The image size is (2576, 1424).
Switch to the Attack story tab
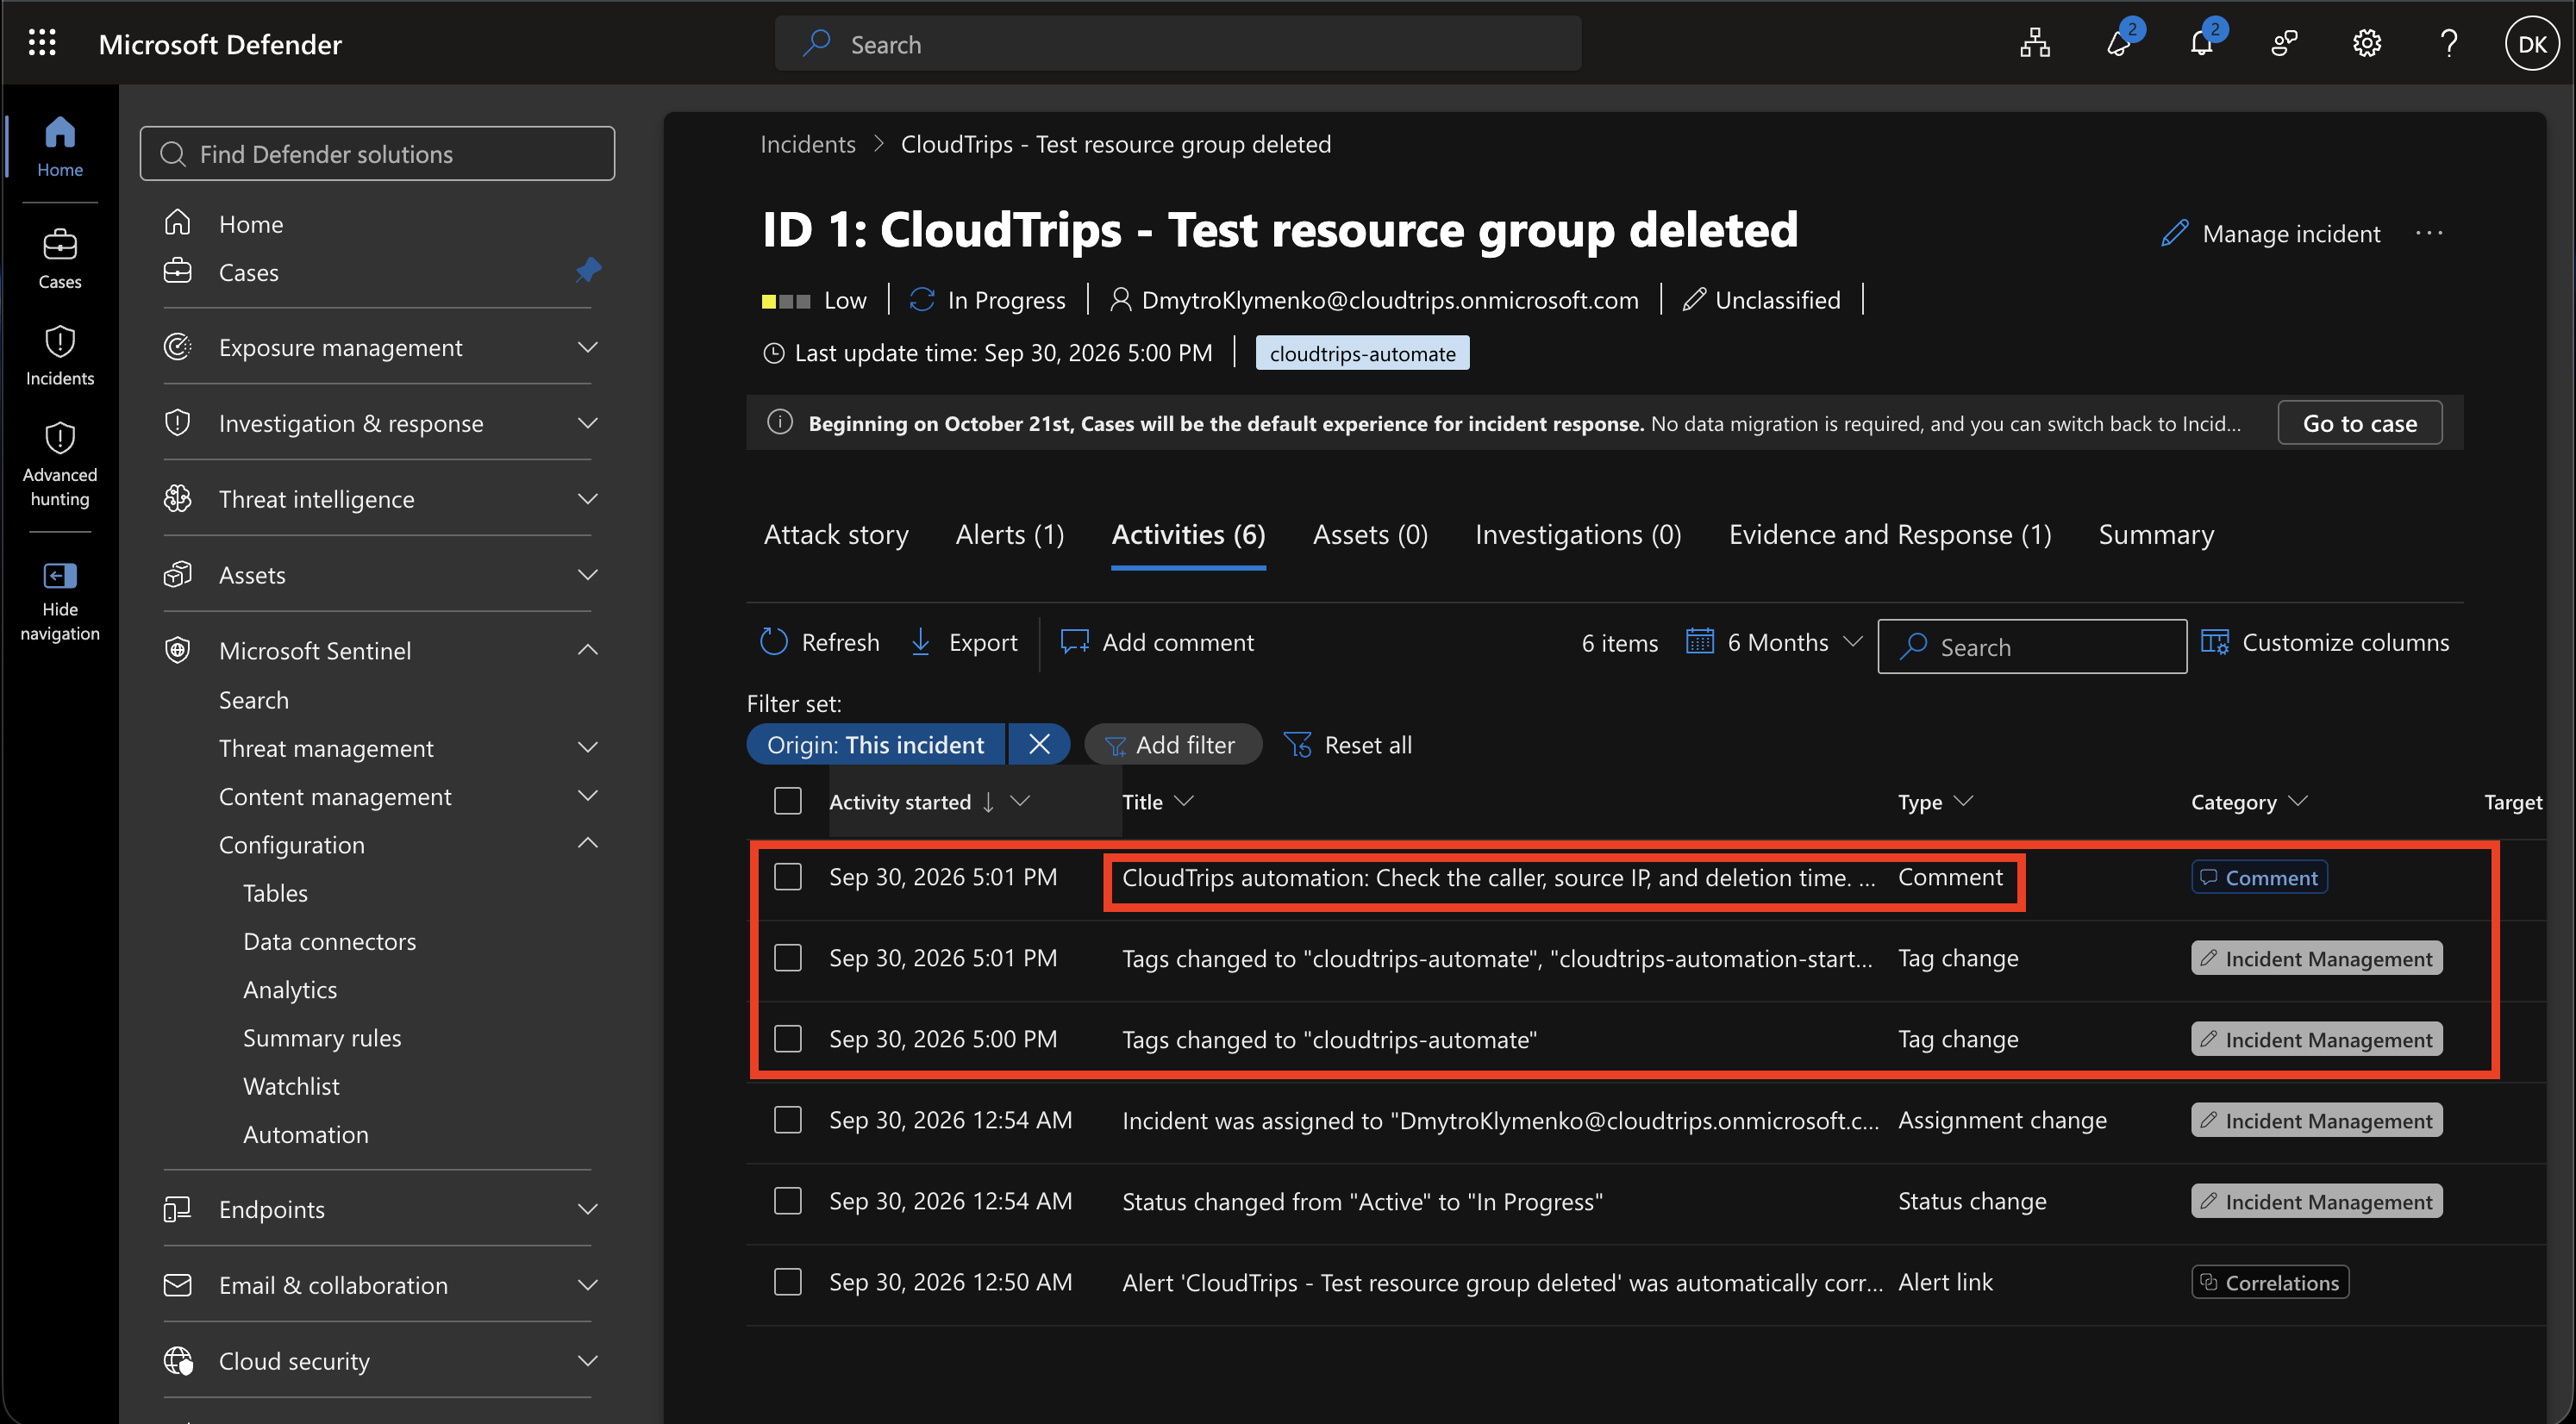point(836,534)
